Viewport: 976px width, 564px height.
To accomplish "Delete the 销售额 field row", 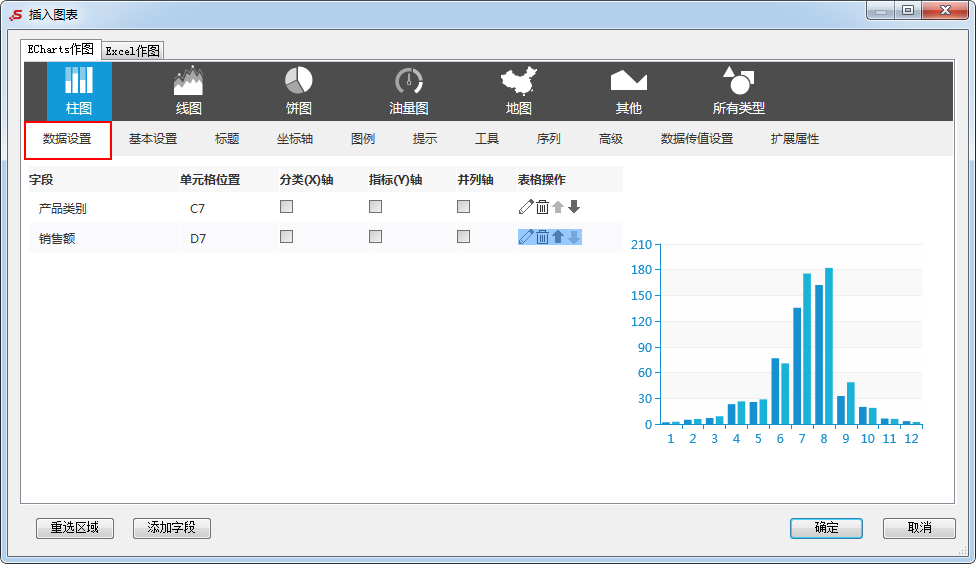I will coord(542,237).
